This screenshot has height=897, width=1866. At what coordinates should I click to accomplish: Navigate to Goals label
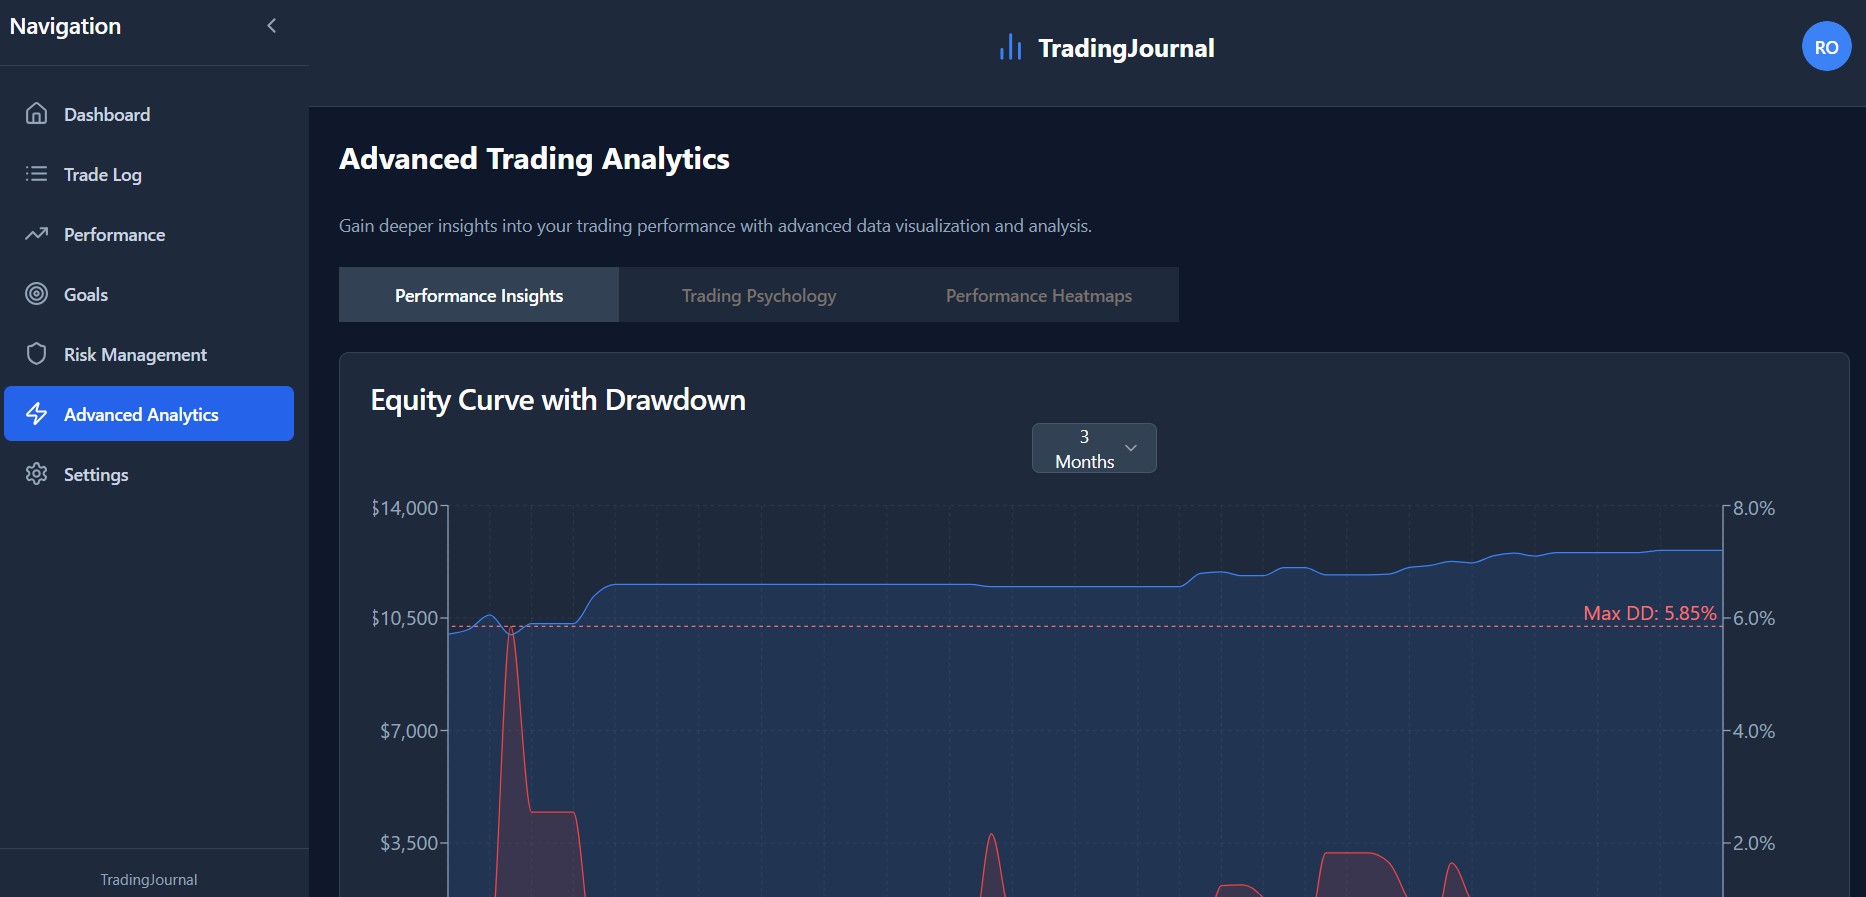(x=86, y=295)
